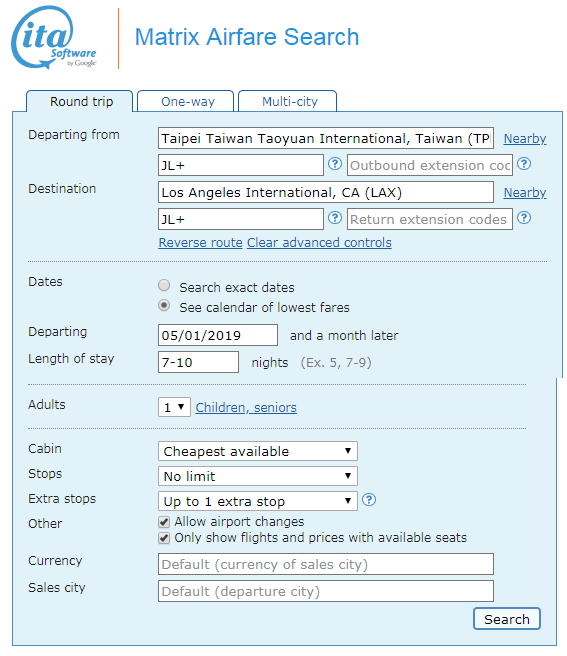Open help for return routing codes

point(334,218)
